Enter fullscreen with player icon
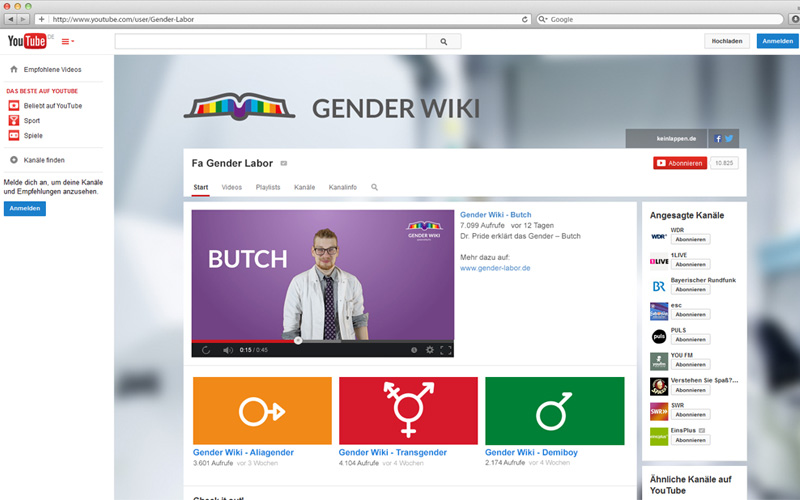 tap(445, 350)
